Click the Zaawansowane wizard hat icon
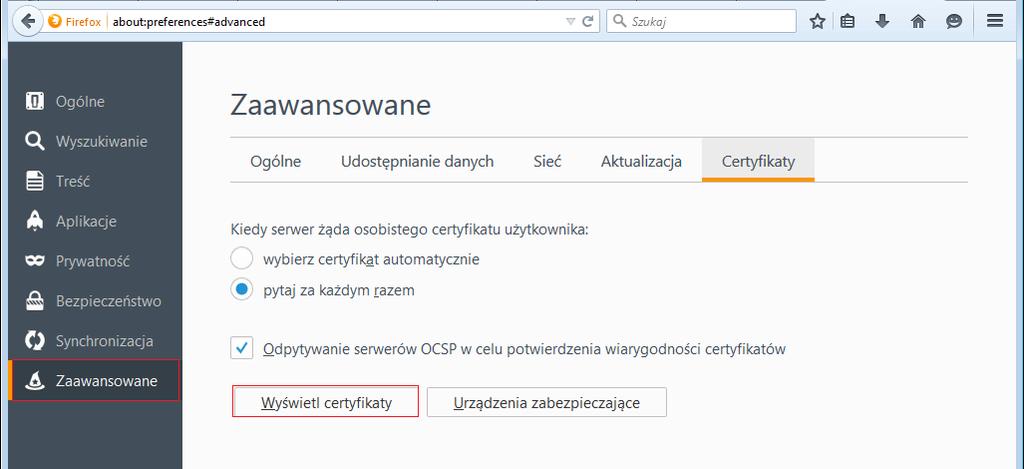1024x469 pixels. click(x=35, y=380)
